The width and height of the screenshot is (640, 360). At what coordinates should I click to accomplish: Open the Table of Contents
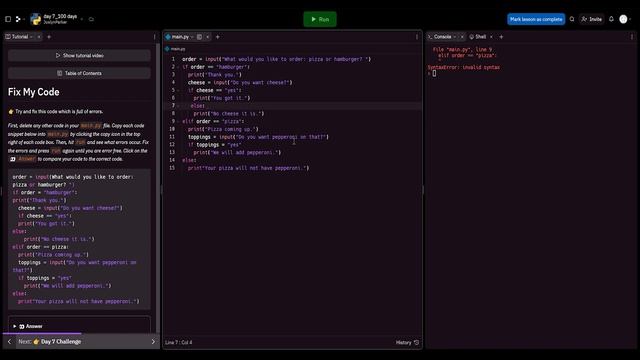[79, 73]
